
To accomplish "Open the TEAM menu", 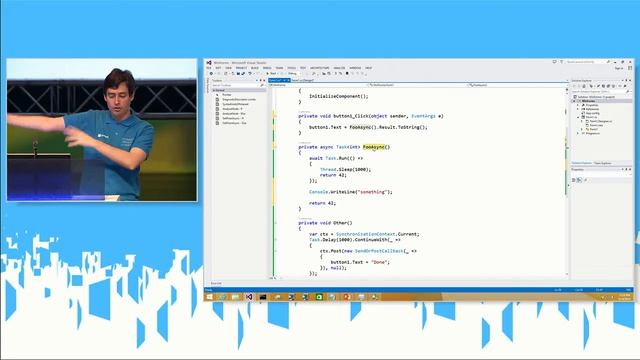I will (280, 68).
